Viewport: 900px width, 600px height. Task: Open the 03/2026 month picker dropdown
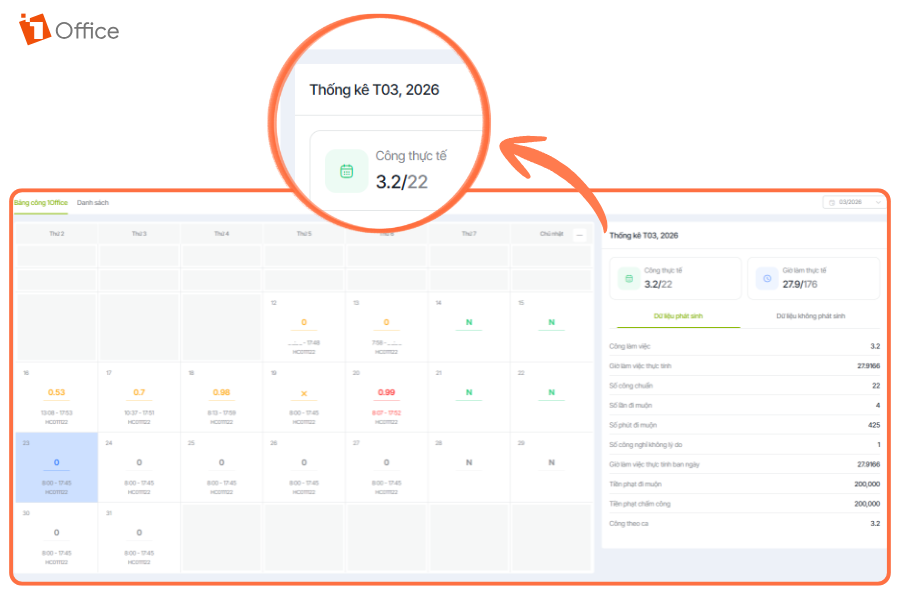[x=853, y=202]
